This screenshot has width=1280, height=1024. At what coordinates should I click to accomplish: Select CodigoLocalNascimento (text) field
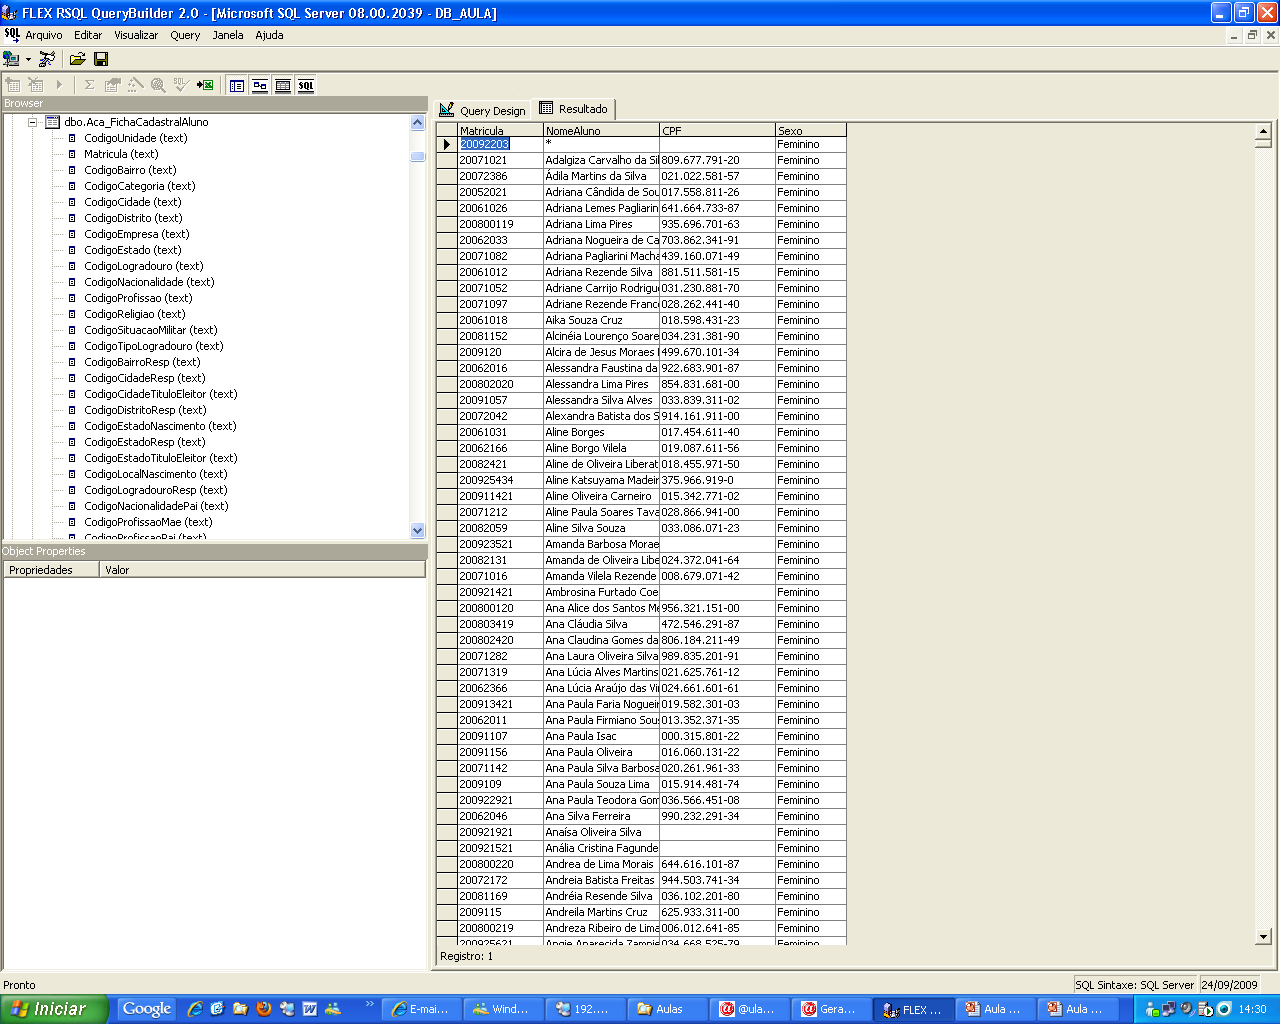(156, 474)
